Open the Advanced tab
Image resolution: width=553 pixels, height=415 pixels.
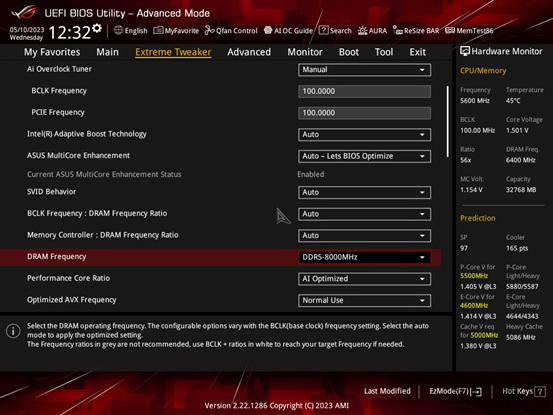click(249, 52)
